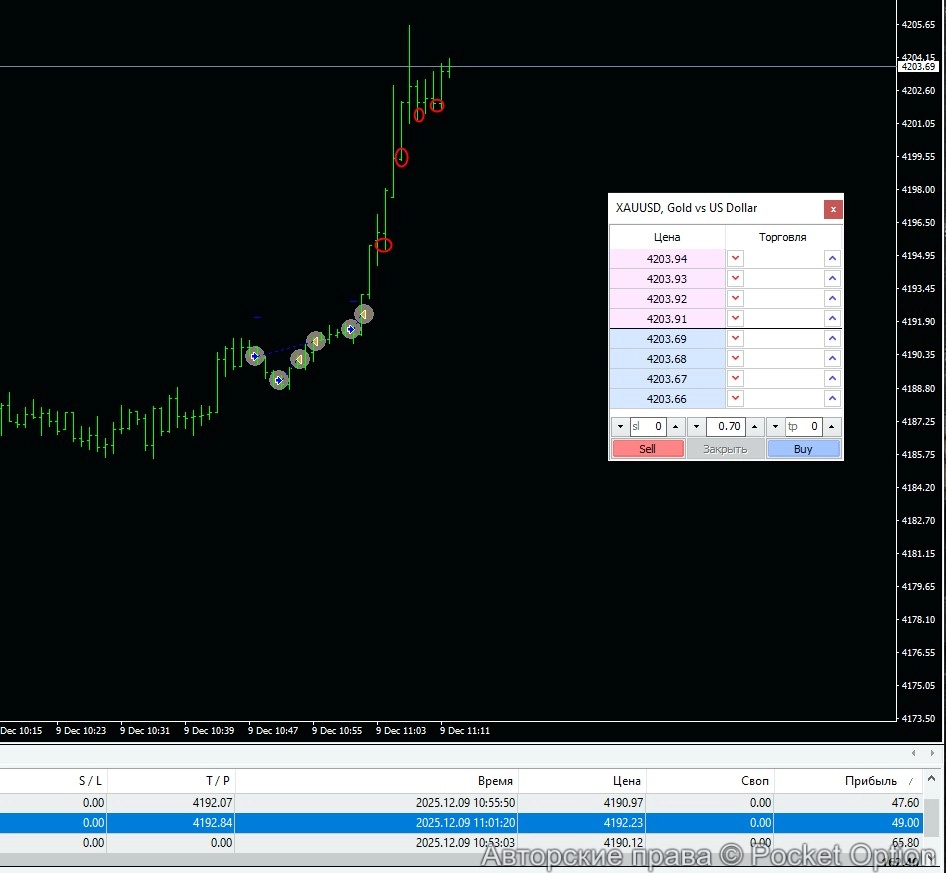Increase the take profit (tp) value
Viewport: 946px width, 873px height.
[832, 427]
